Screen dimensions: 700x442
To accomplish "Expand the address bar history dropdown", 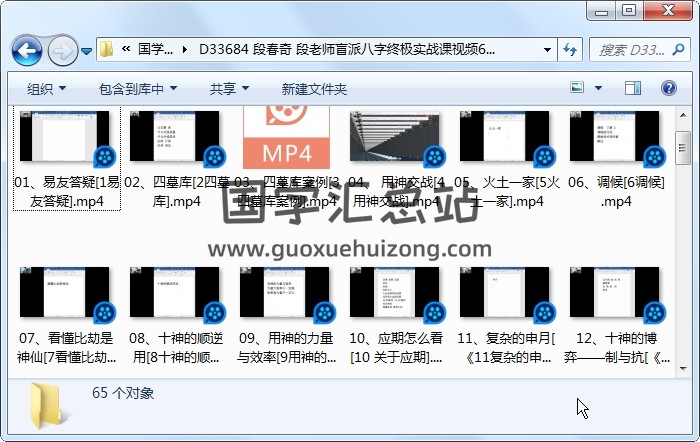I will 547,49.
